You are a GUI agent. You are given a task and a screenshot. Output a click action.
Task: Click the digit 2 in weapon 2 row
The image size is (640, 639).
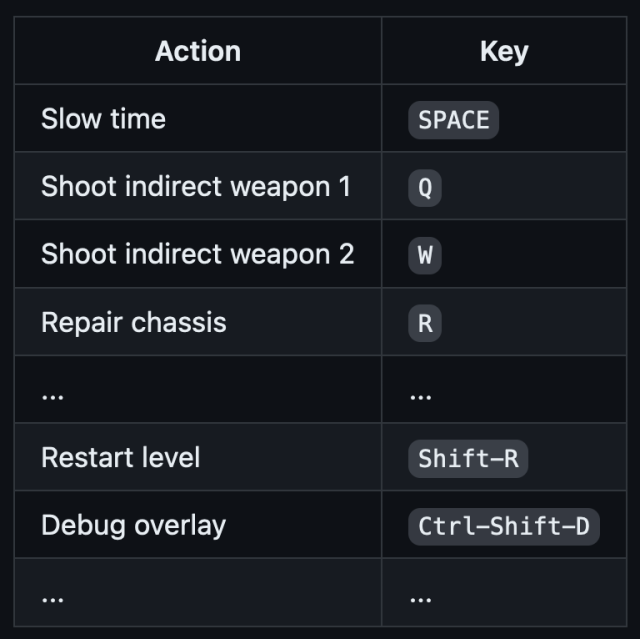(x=345, y=255)
